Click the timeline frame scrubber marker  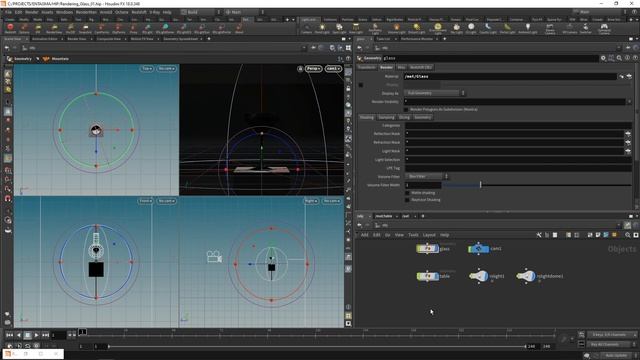[x=82, y=332]
